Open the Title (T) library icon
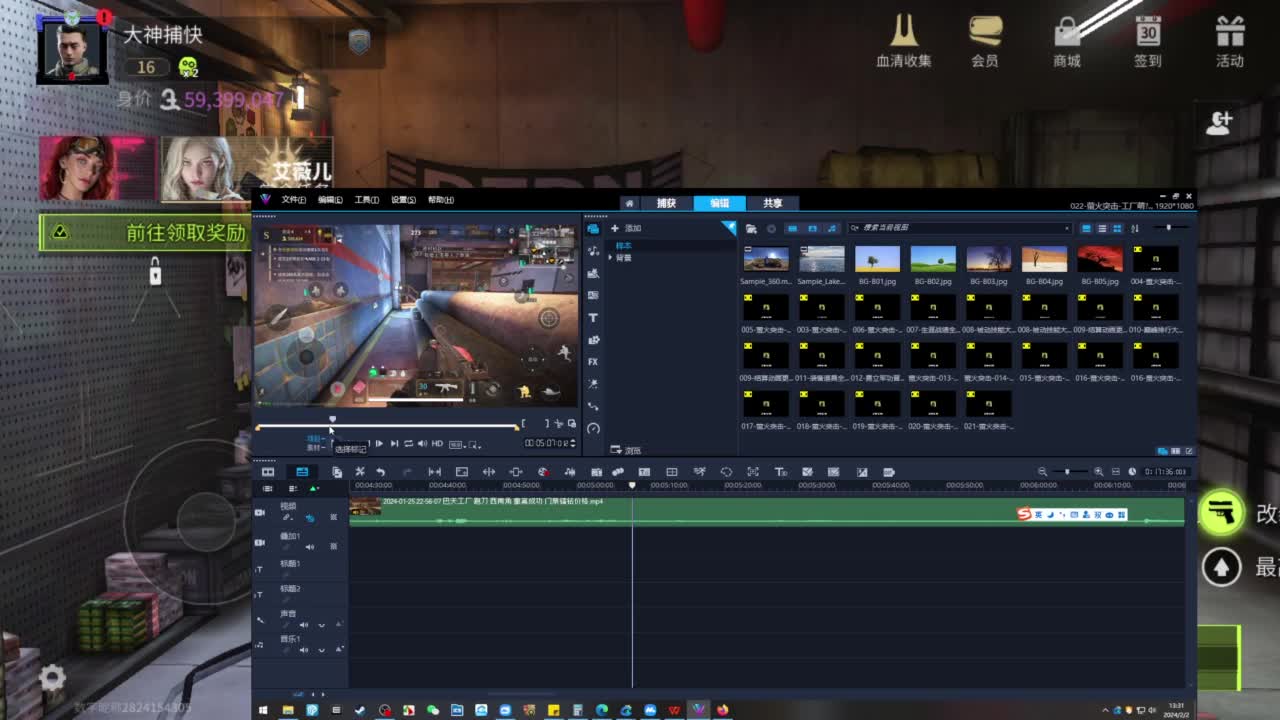This screenshot has width=1280, height=720. pyautogui.click(x=593, y=317)
